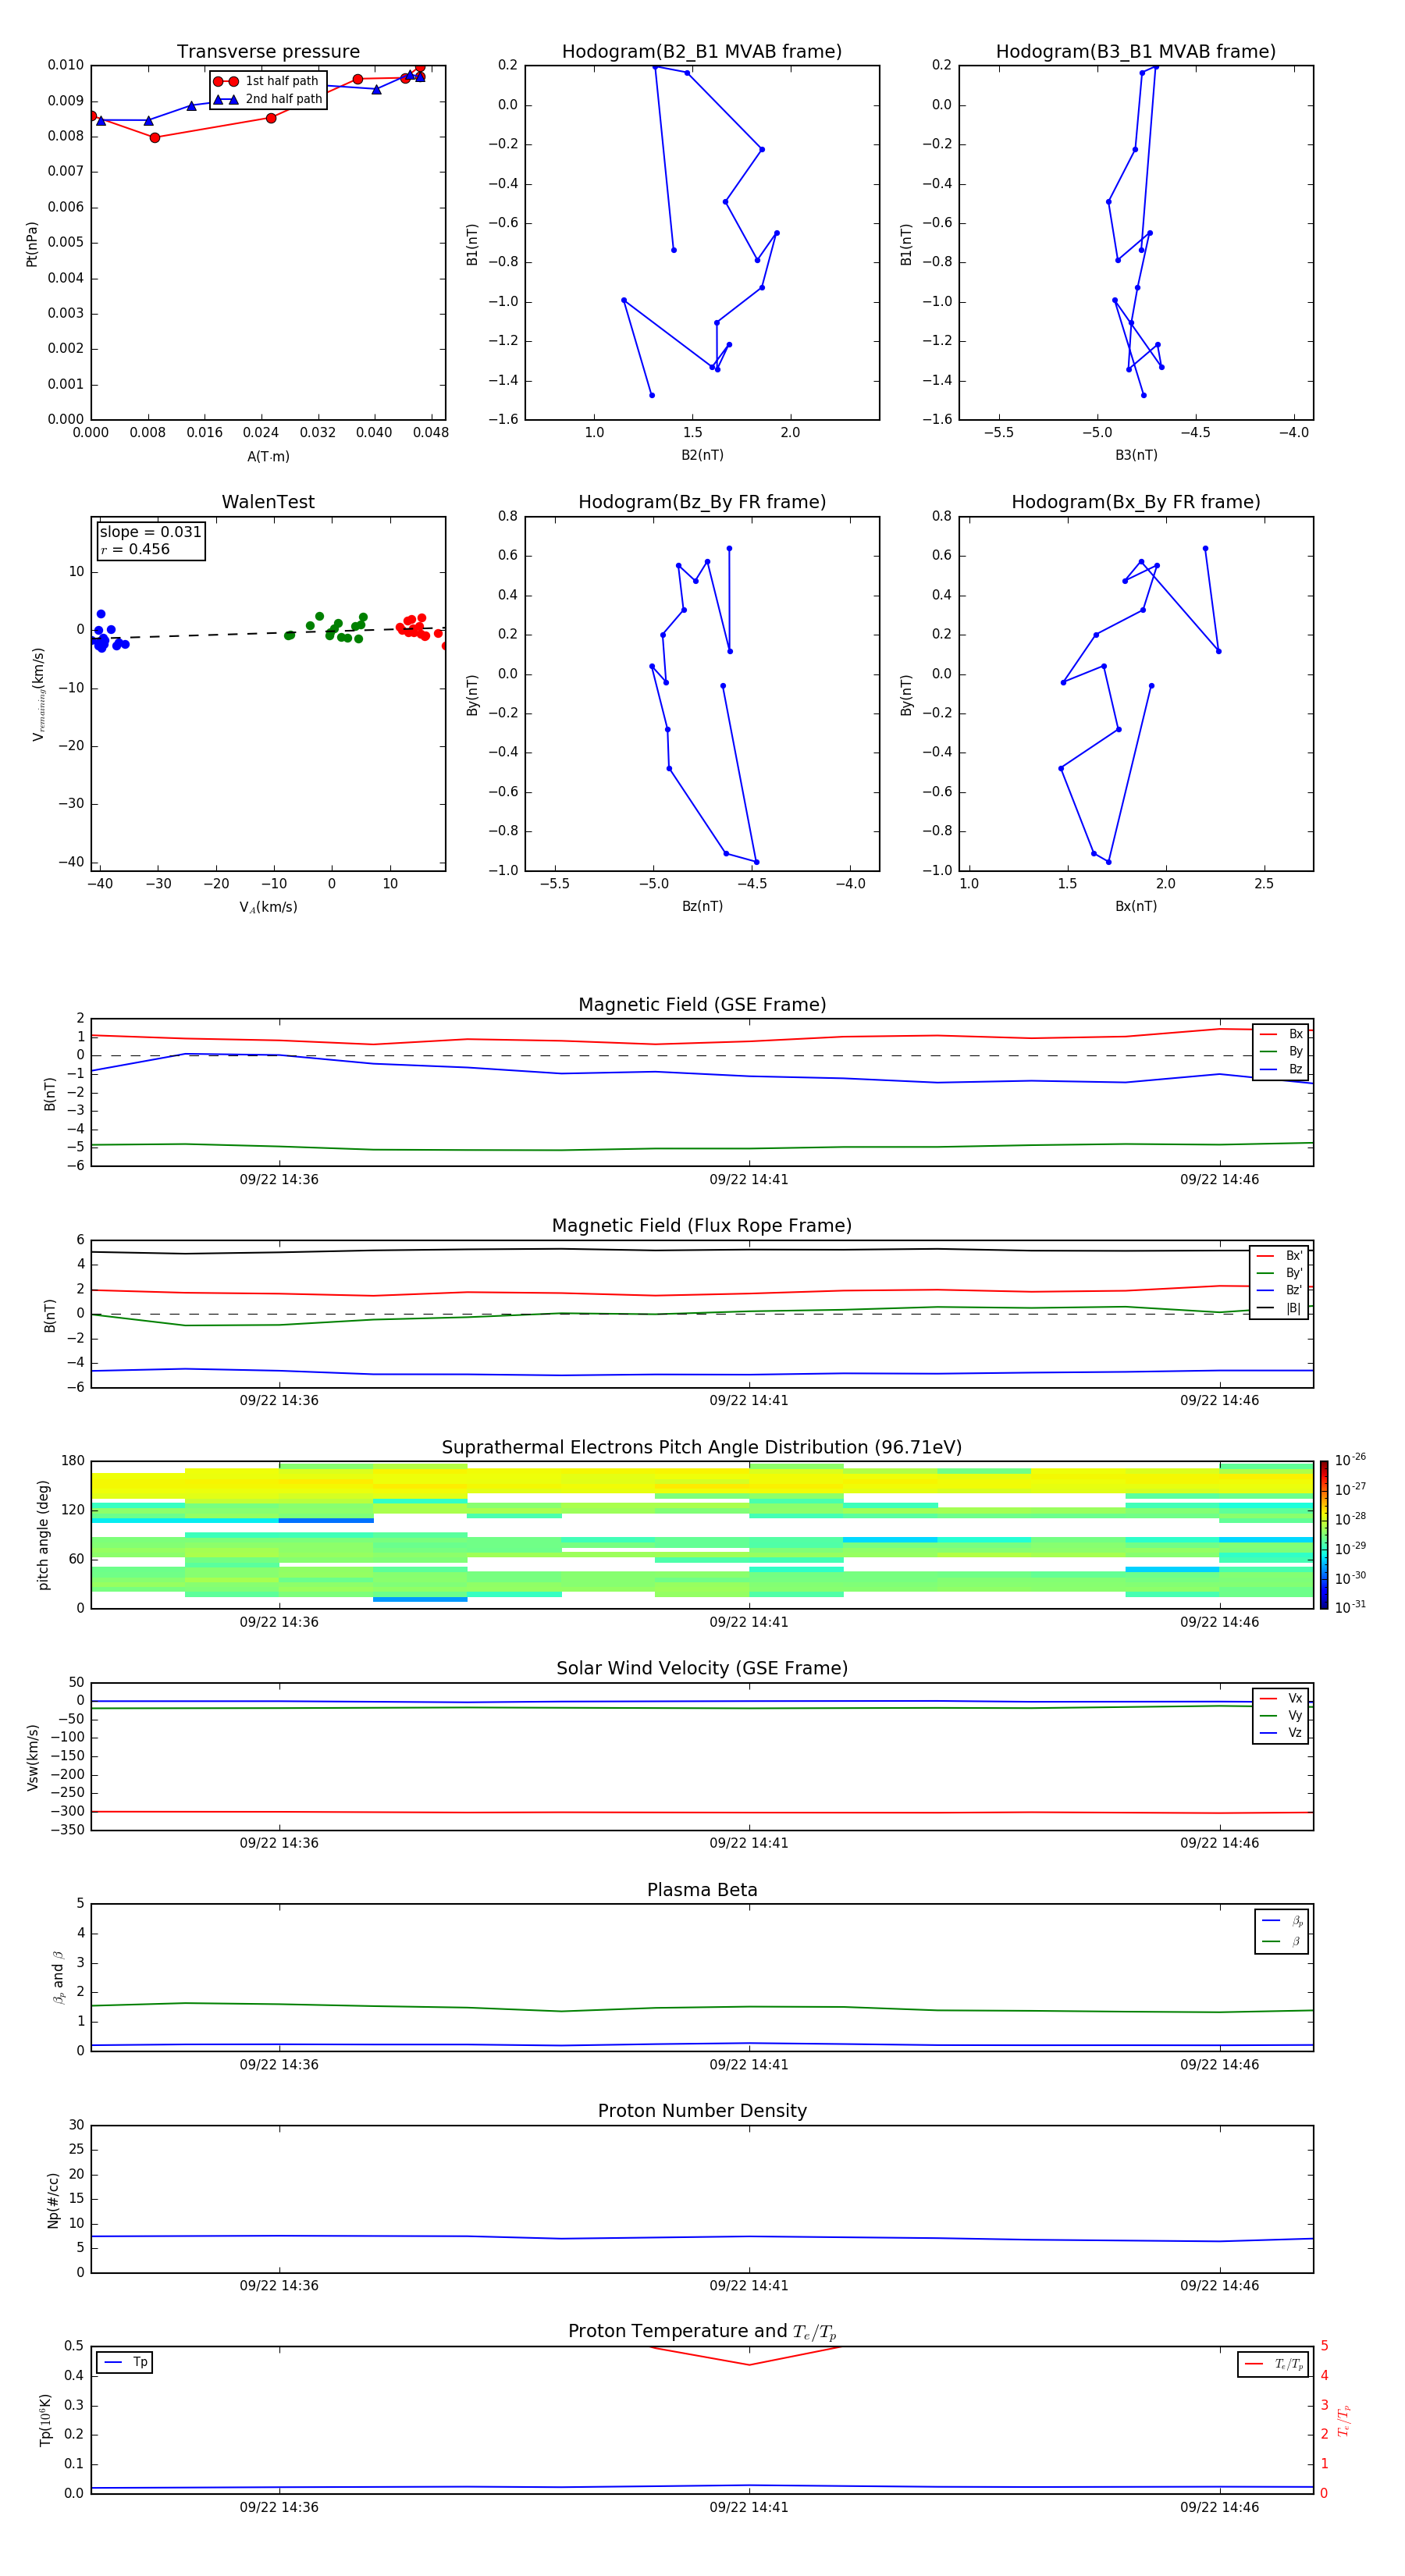Click the 'Magnetic Field (GSE Frame)' title

click(x=702, y=1005)
